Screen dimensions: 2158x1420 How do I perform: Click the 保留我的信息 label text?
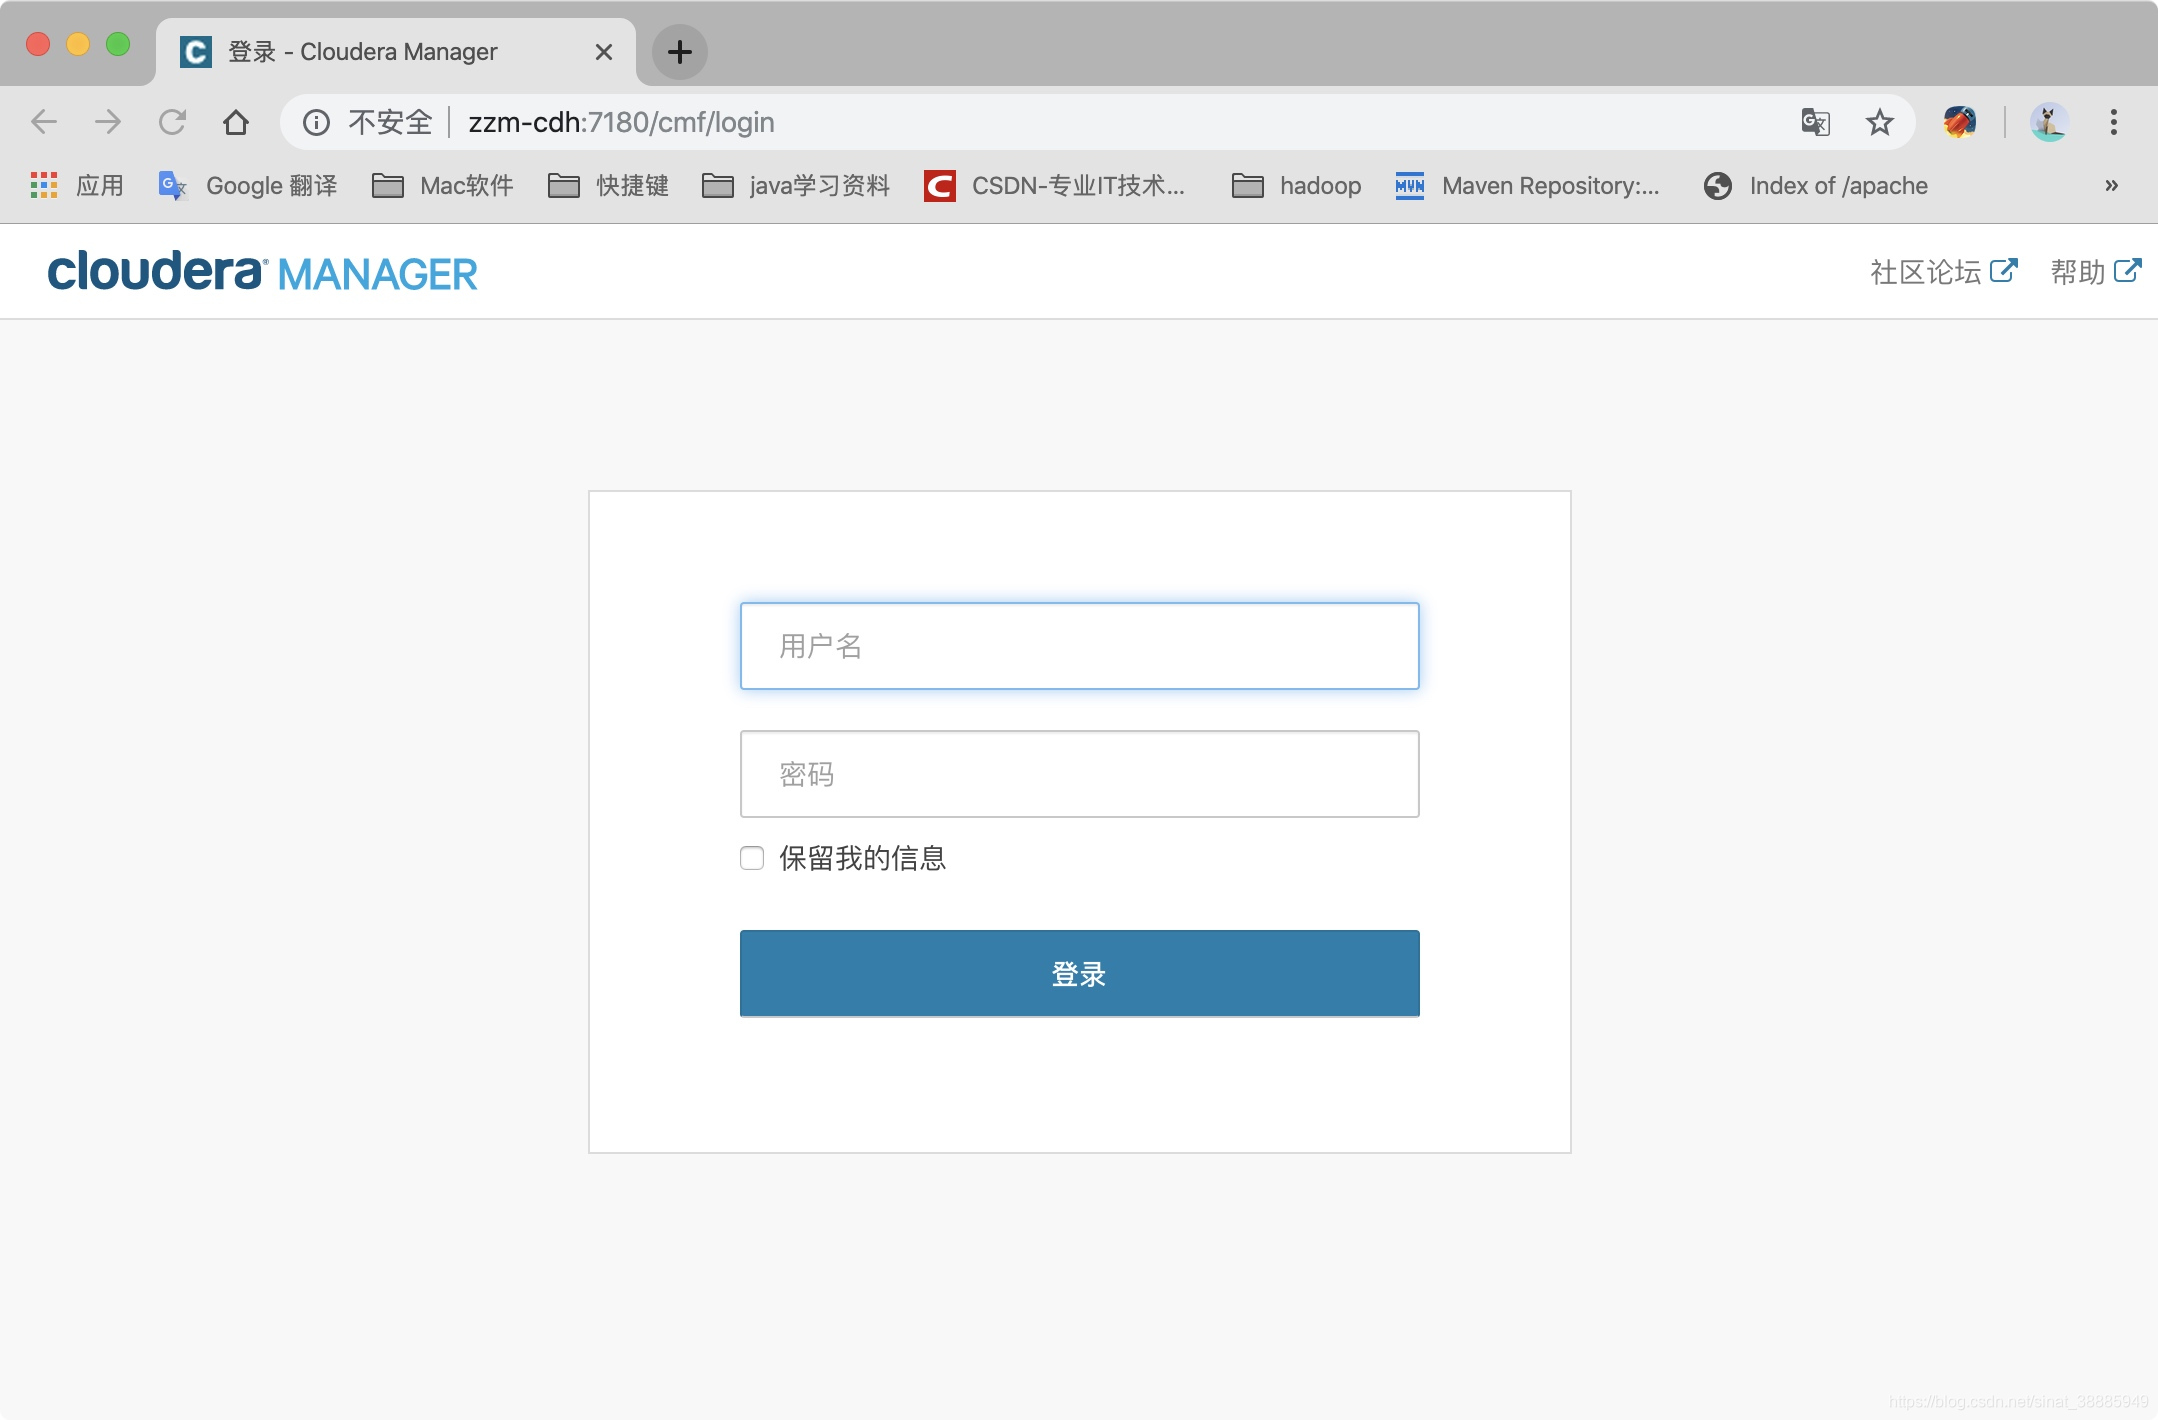click(862, 858)
